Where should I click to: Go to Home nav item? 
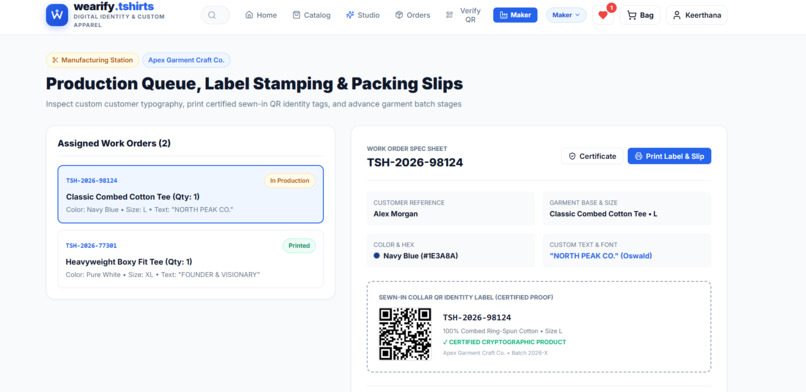pyautogui.click(x=261, y=15)
